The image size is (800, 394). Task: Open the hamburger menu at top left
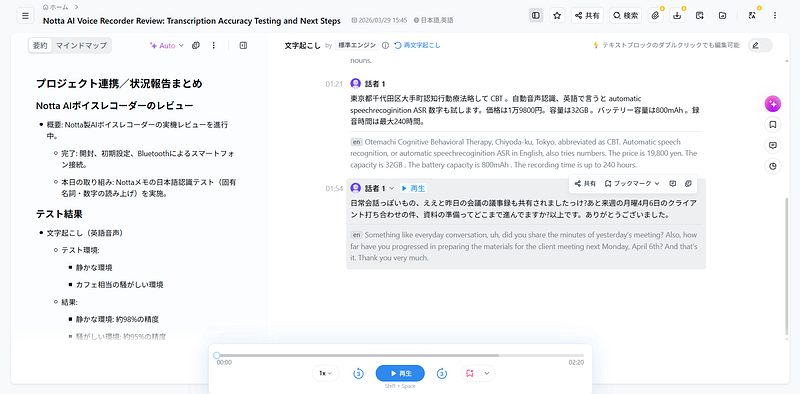[25, 15]
